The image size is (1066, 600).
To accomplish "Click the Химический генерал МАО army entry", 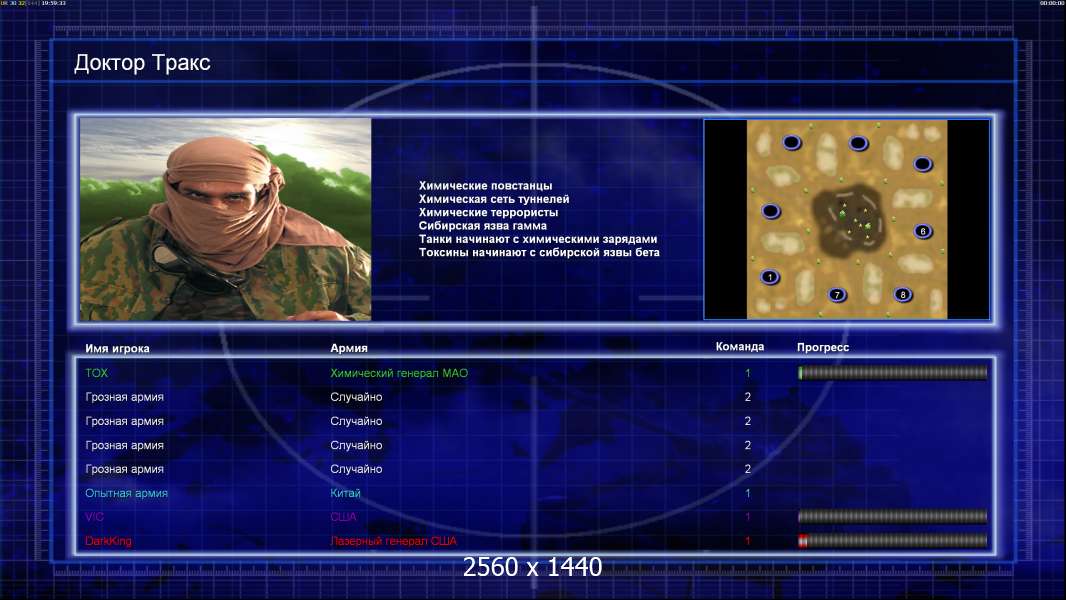I will (x=399, y=373).
